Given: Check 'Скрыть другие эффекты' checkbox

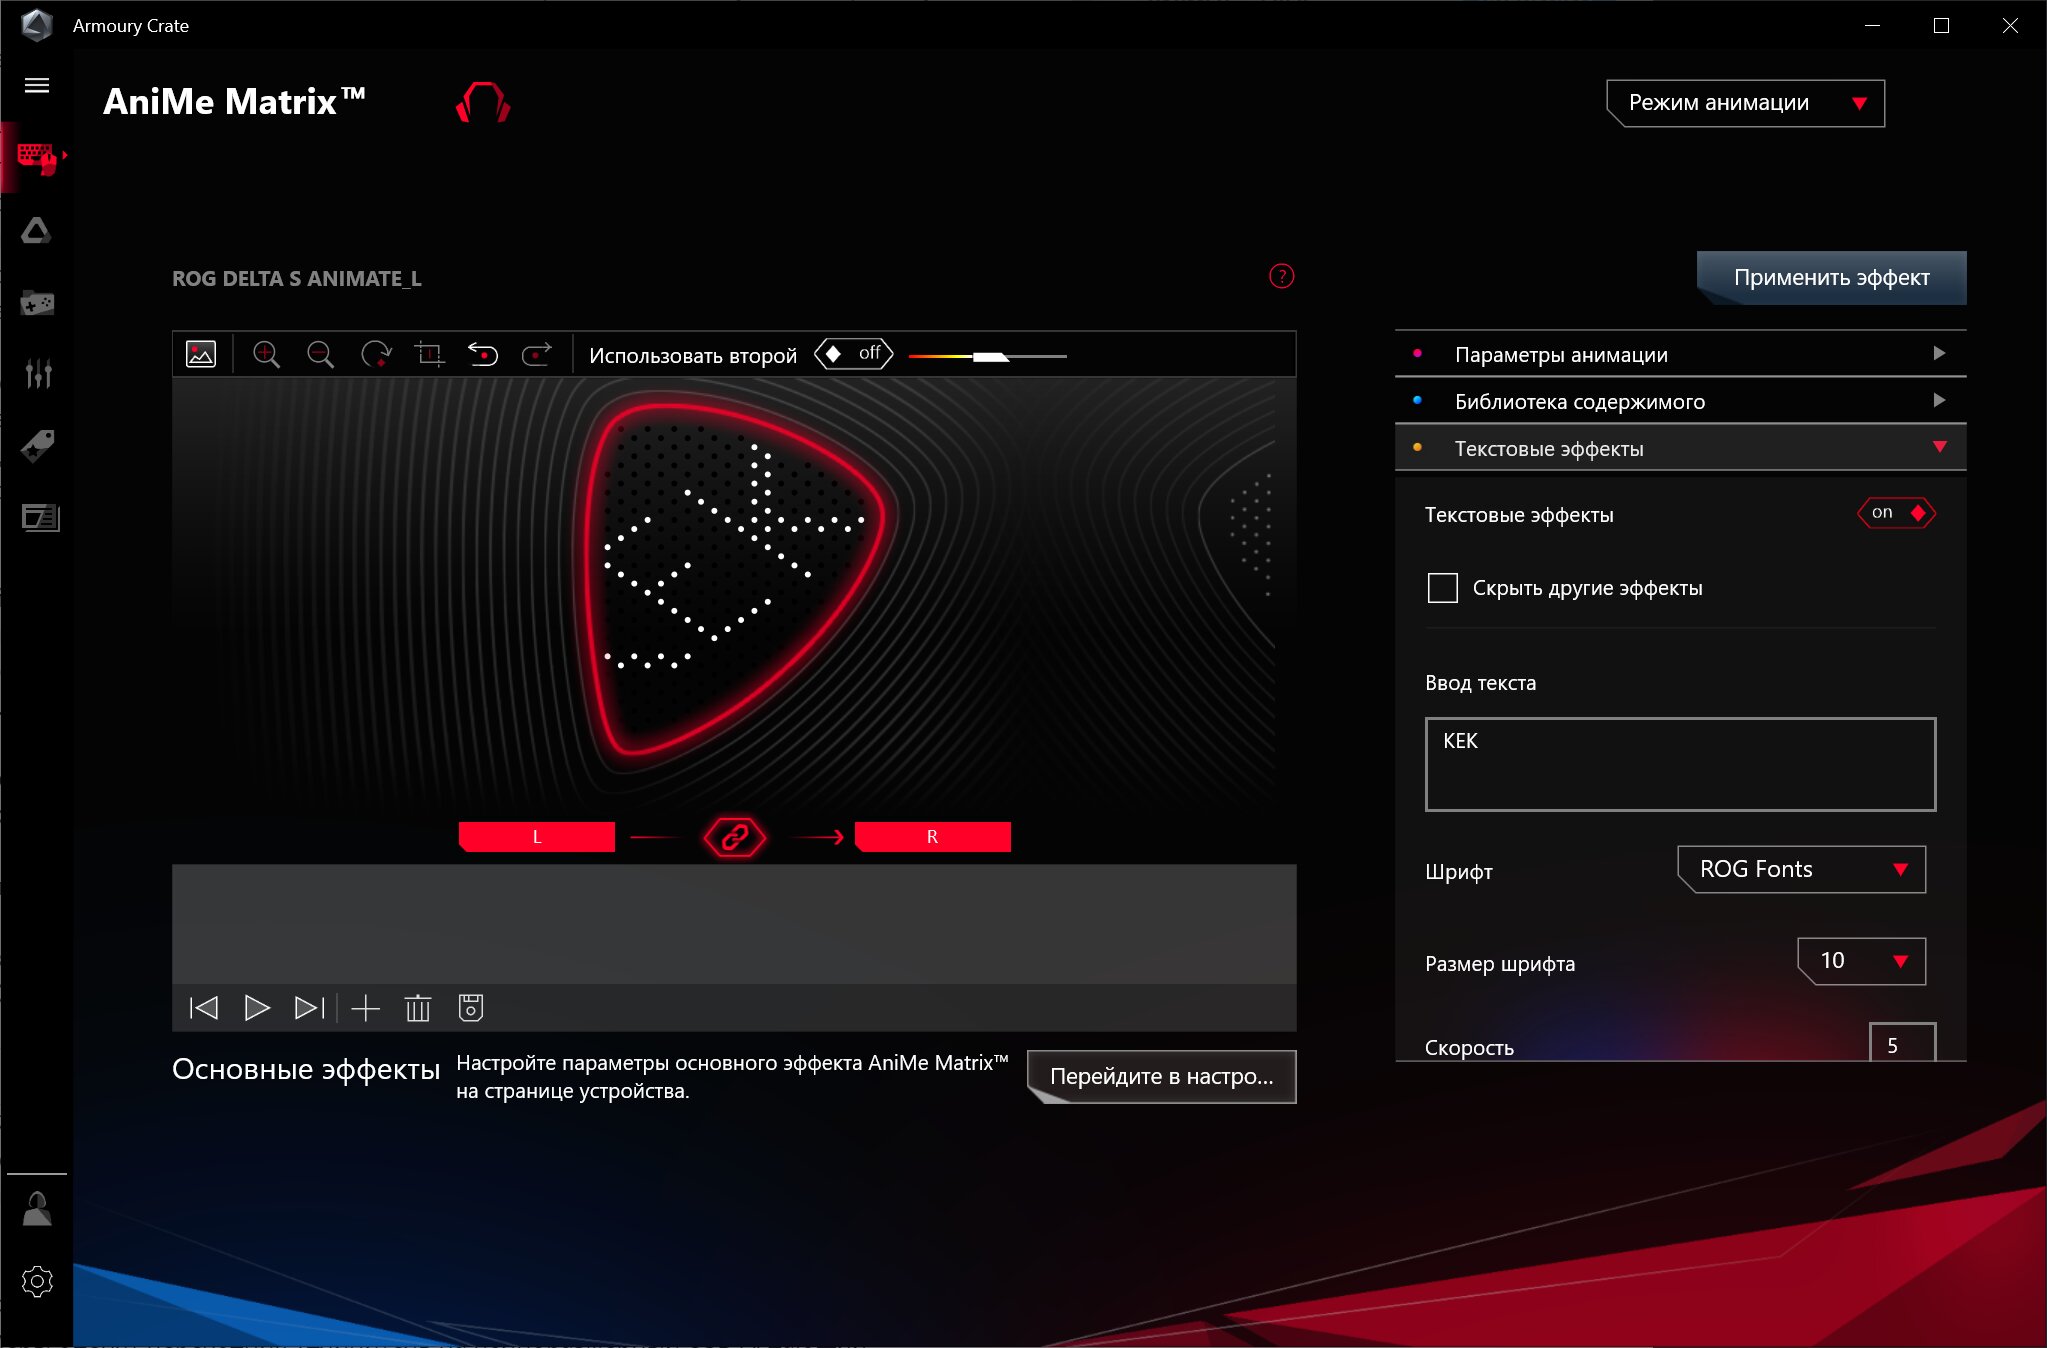Looking at the screenshot, I should point(1442,588).
